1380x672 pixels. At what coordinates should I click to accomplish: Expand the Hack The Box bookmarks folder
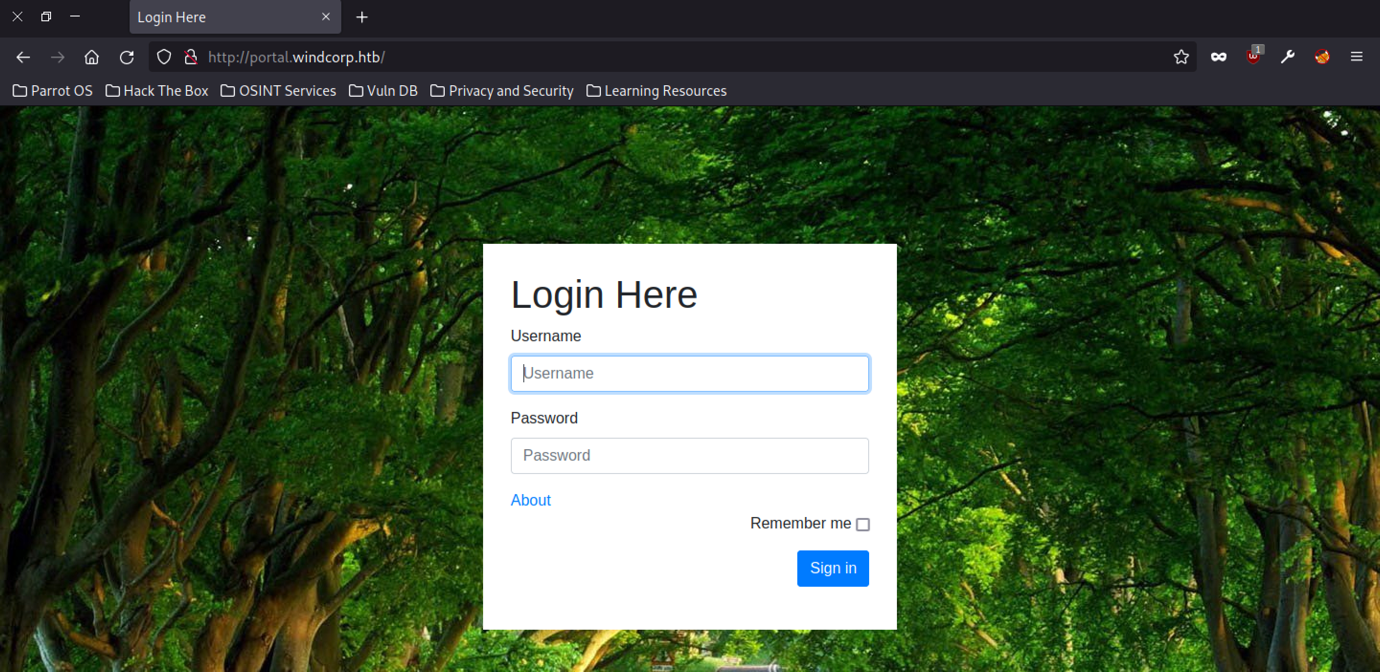click(157, 91)
